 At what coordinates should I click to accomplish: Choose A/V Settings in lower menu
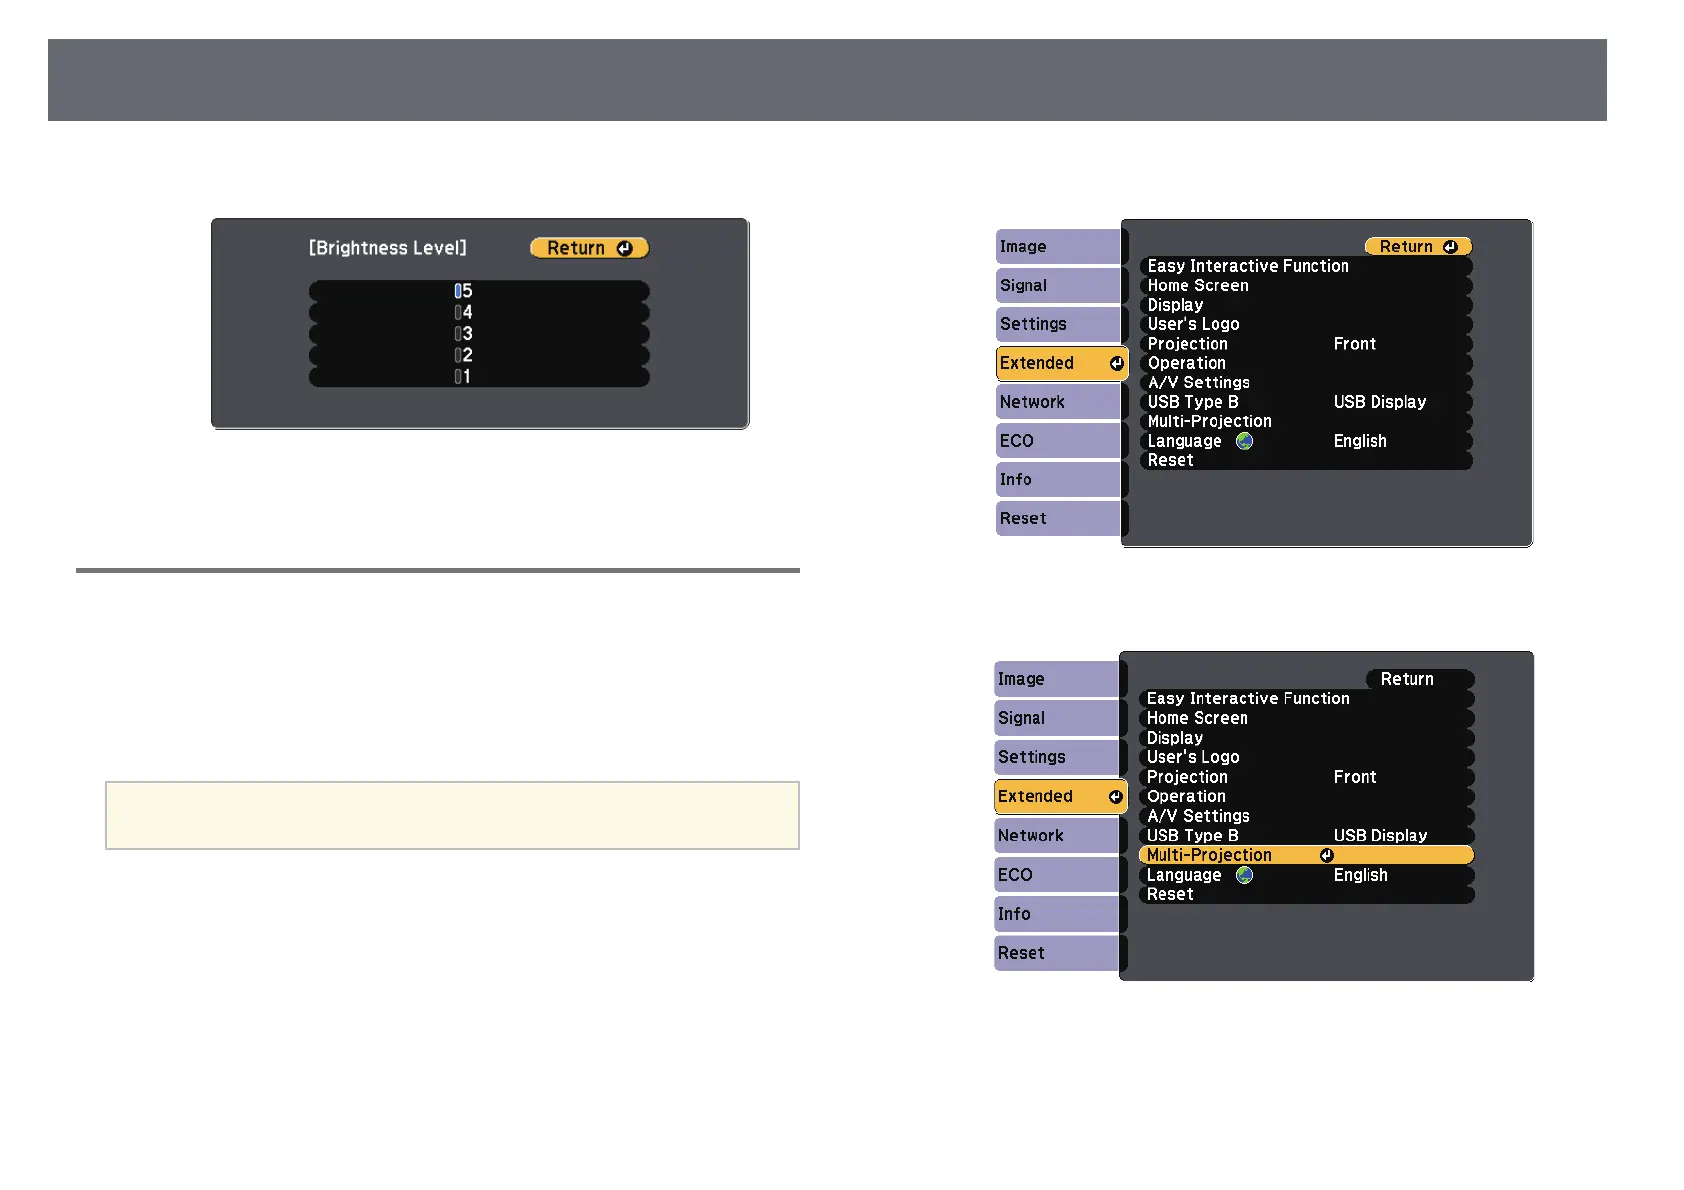tap(1306, 816)
